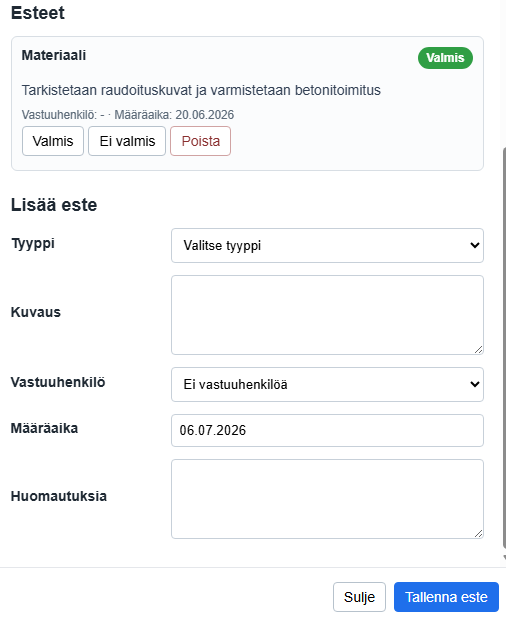Click the green Valmis status badge
This screenshot has height=622, width=506.
445,58
